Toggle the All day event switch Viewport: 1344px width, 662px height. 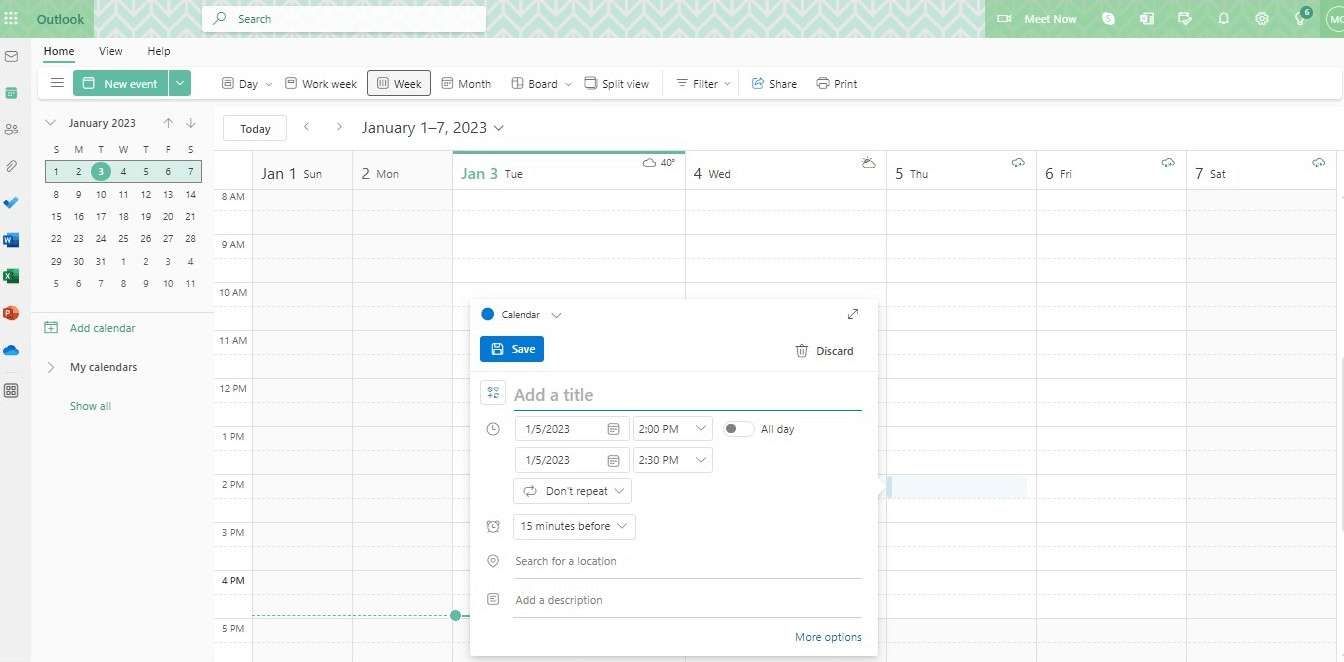click(x=737, y=428)
